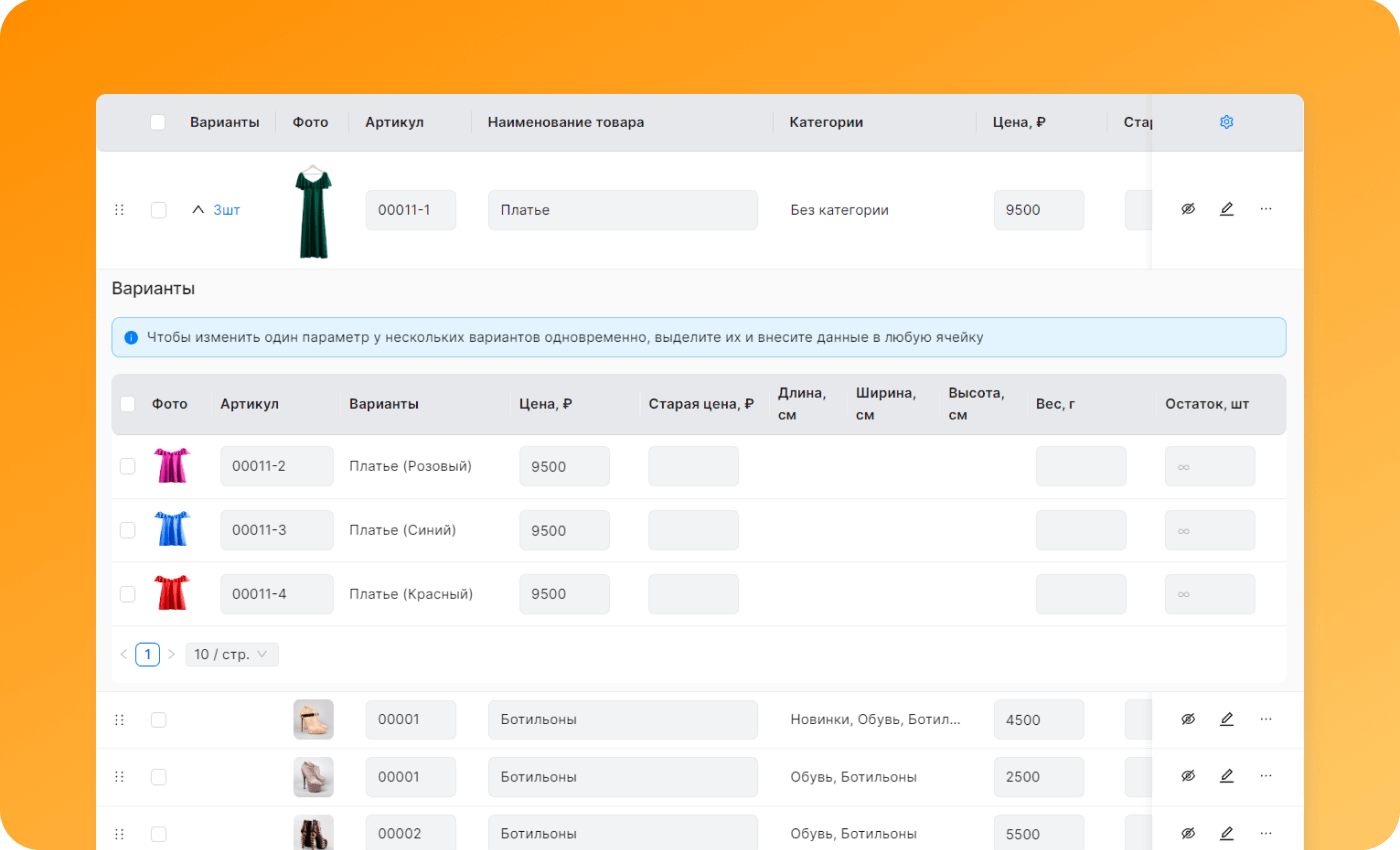
Task: Select the Платье (Розовый) variant checkbox
Action: point(128,466)
